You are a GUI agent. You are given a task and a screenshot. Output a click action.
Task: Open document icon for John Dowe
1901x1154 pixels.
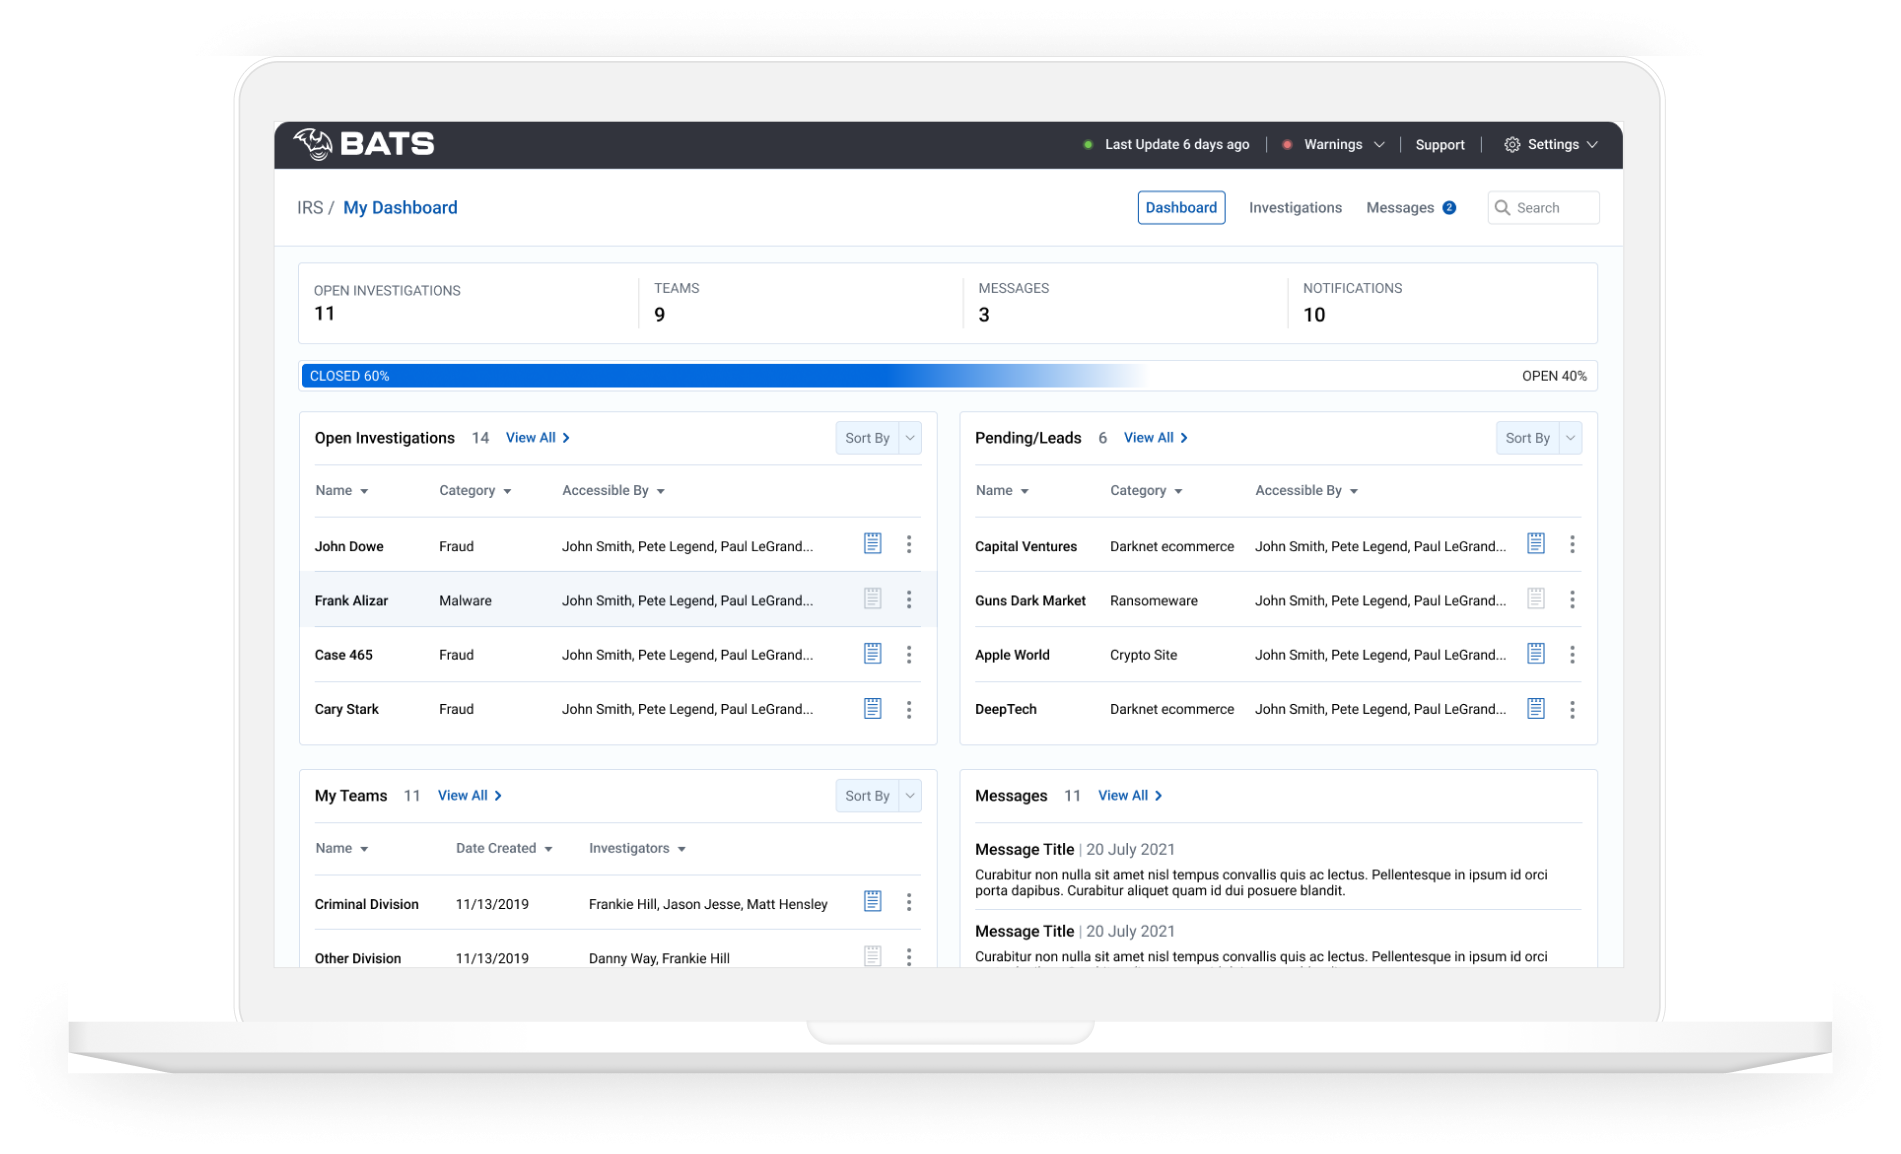coord(872,544)
